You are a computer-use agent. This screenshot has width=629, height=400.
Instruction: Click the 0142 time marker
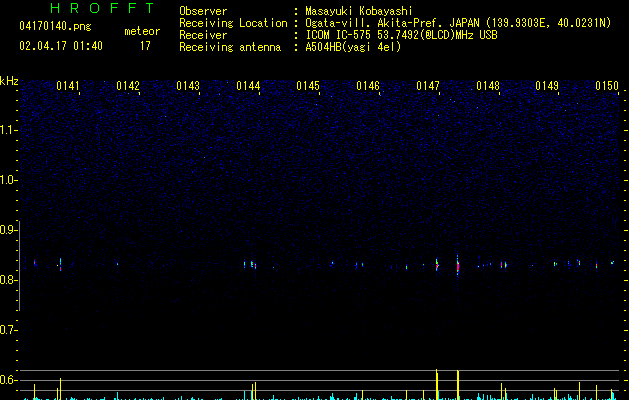tap(128, 86)
